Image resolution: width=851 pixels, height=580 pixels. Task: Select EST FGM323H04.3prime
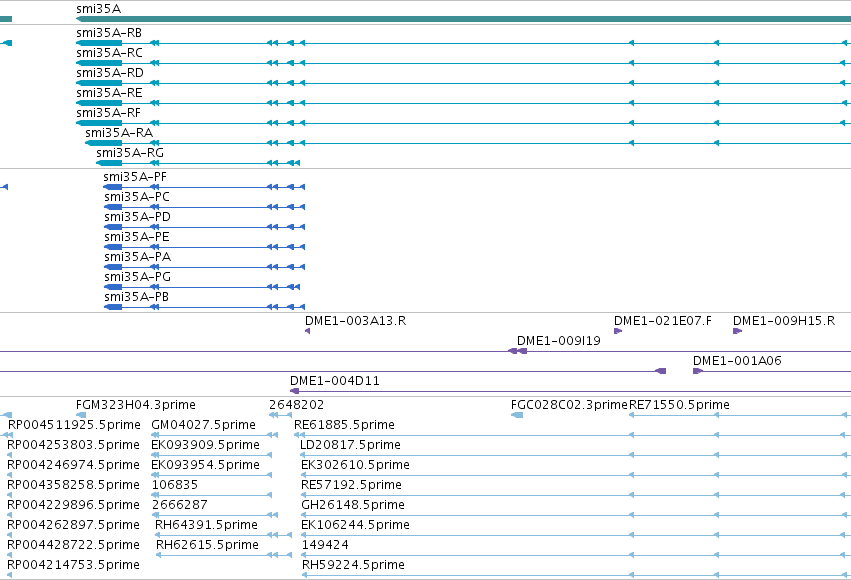click(136, 405)
